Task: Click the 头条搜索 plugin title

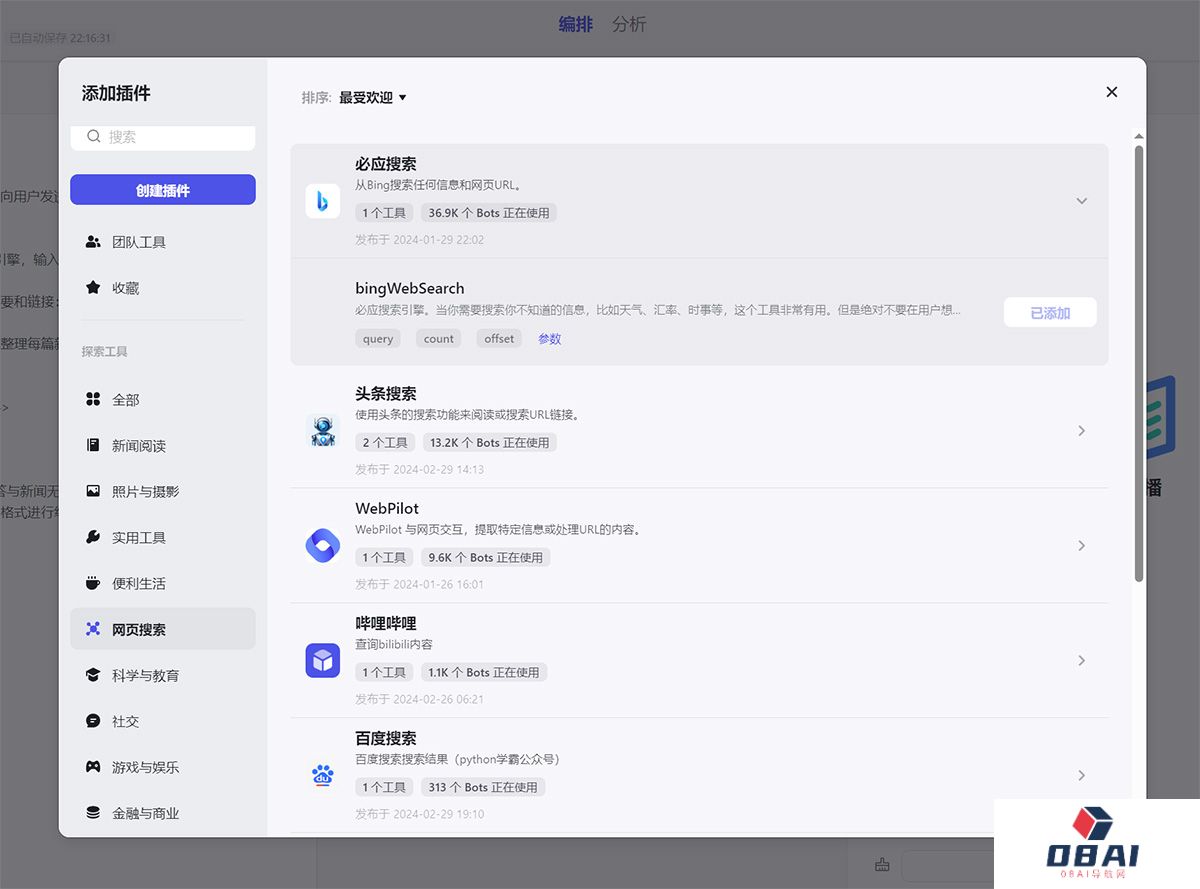Action: tap(386, 394)
